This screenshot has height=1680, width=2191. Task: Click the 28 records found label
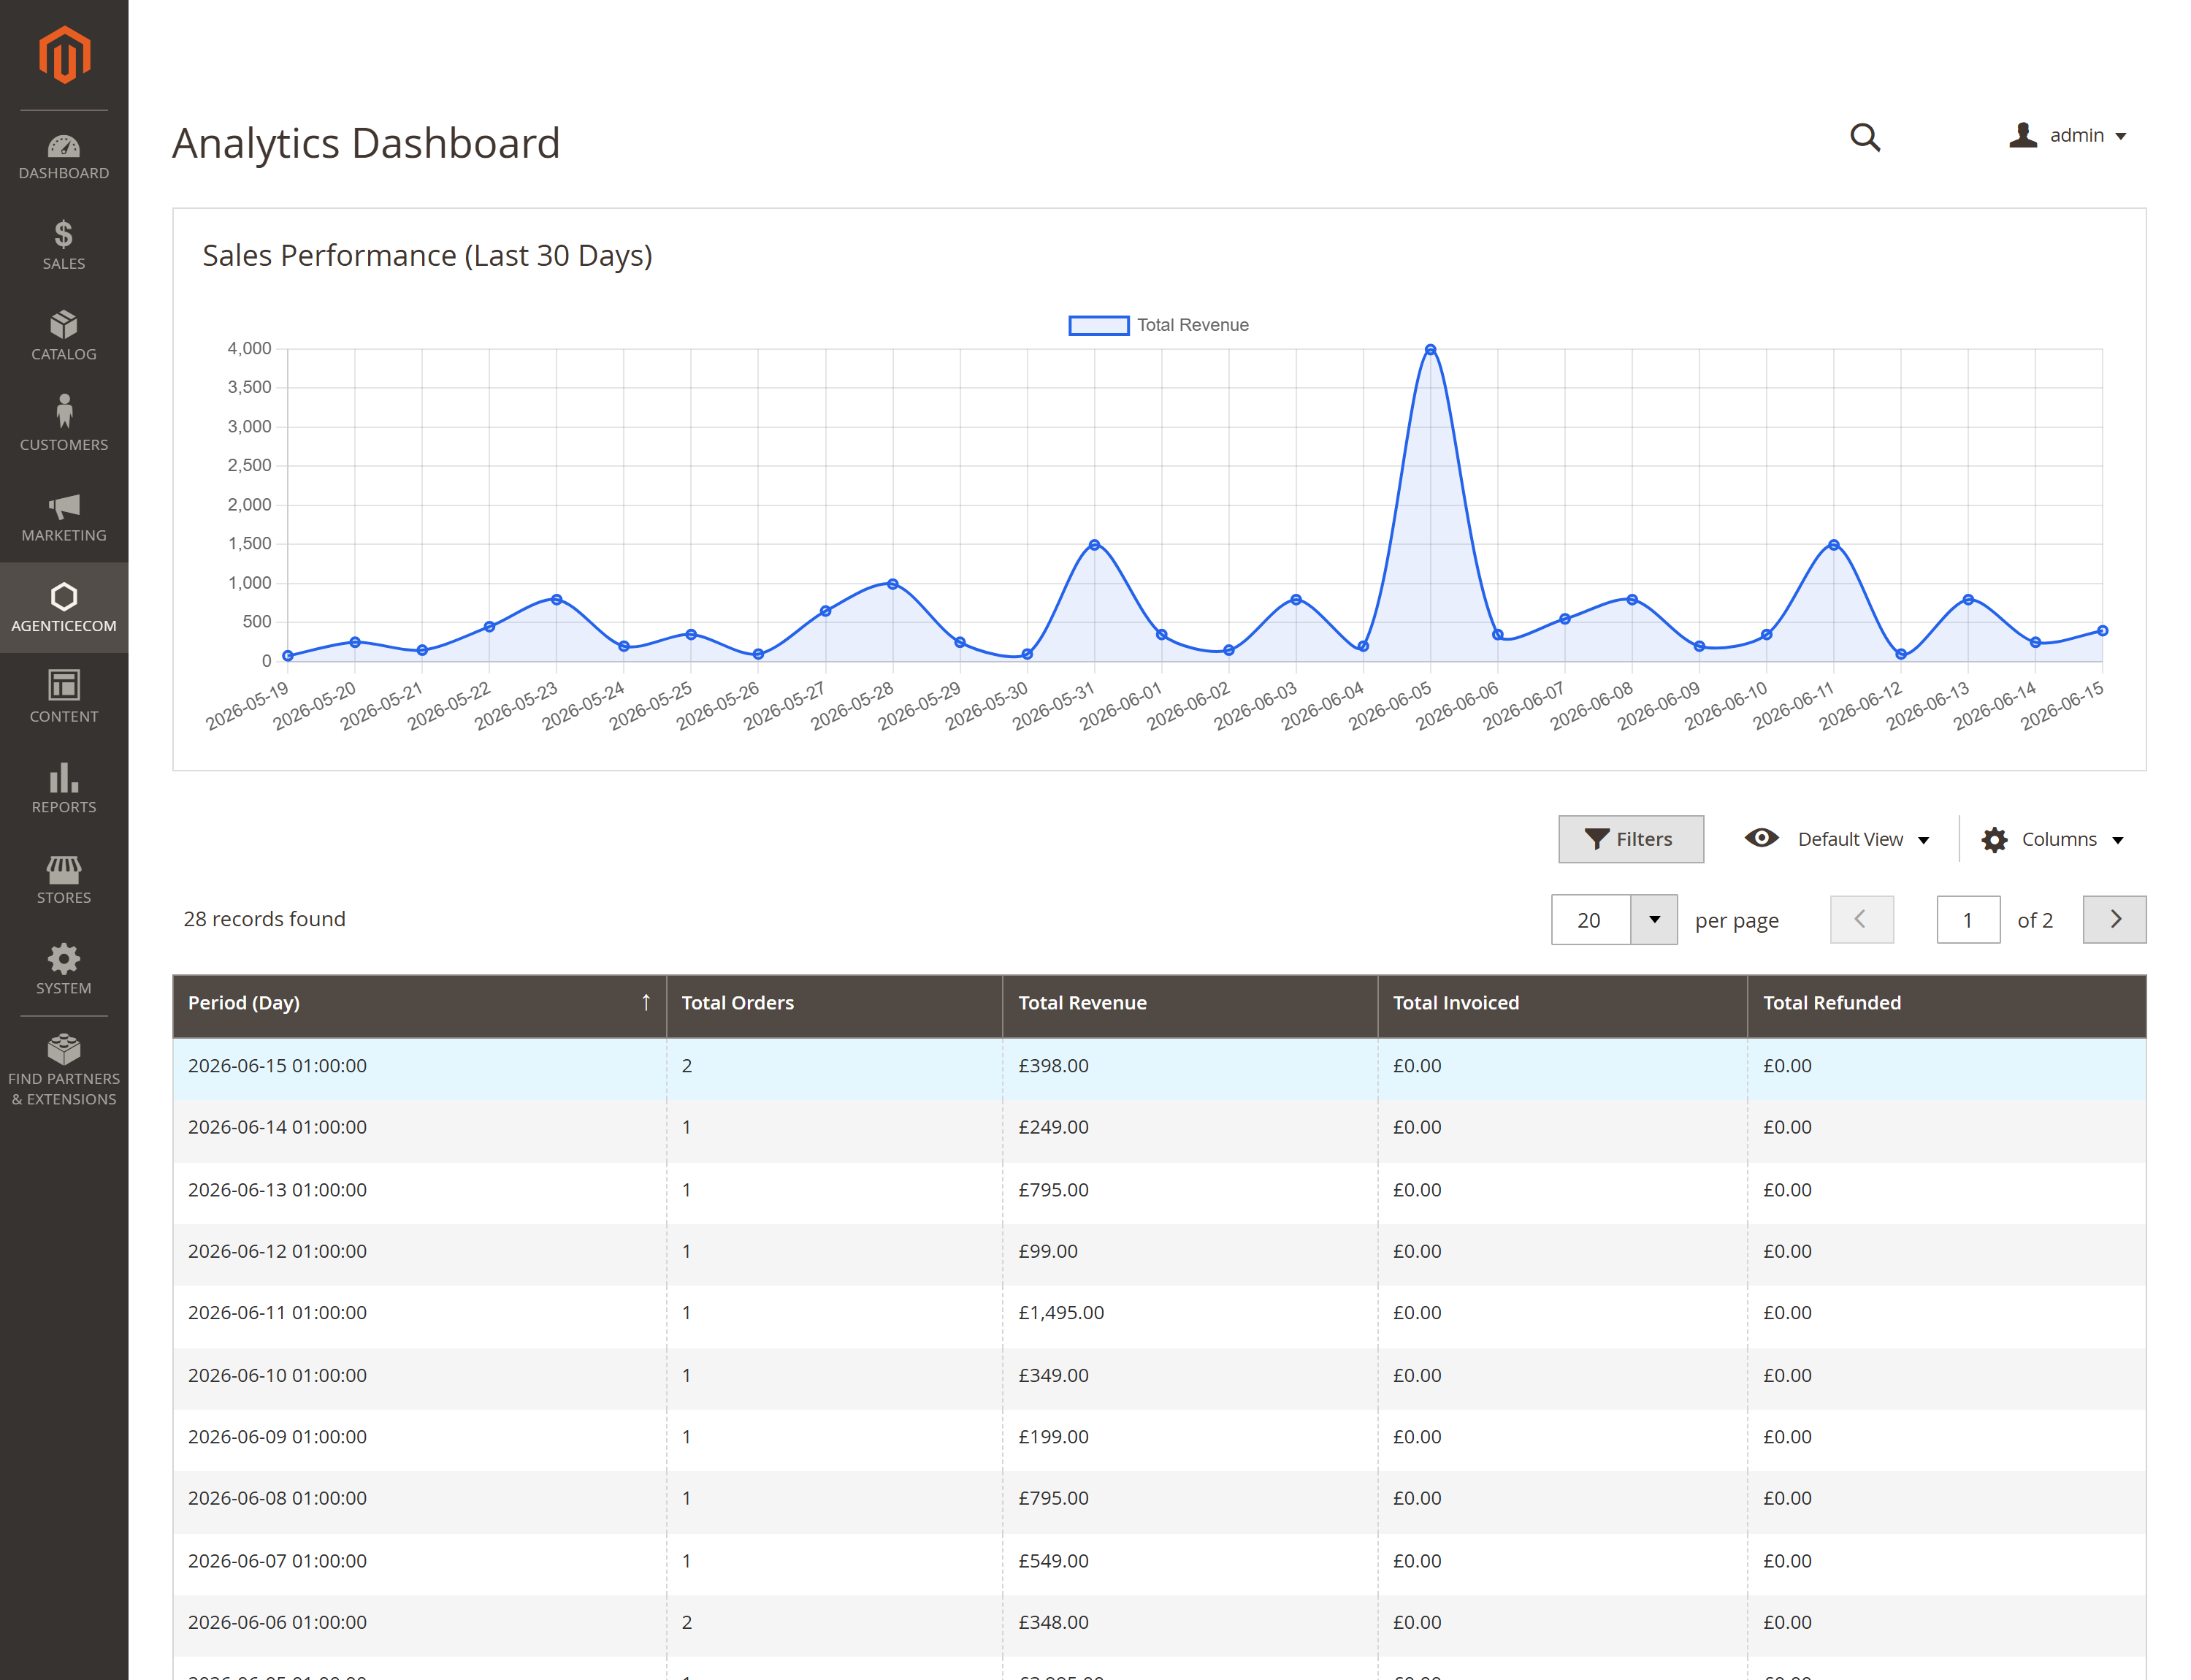265,919
